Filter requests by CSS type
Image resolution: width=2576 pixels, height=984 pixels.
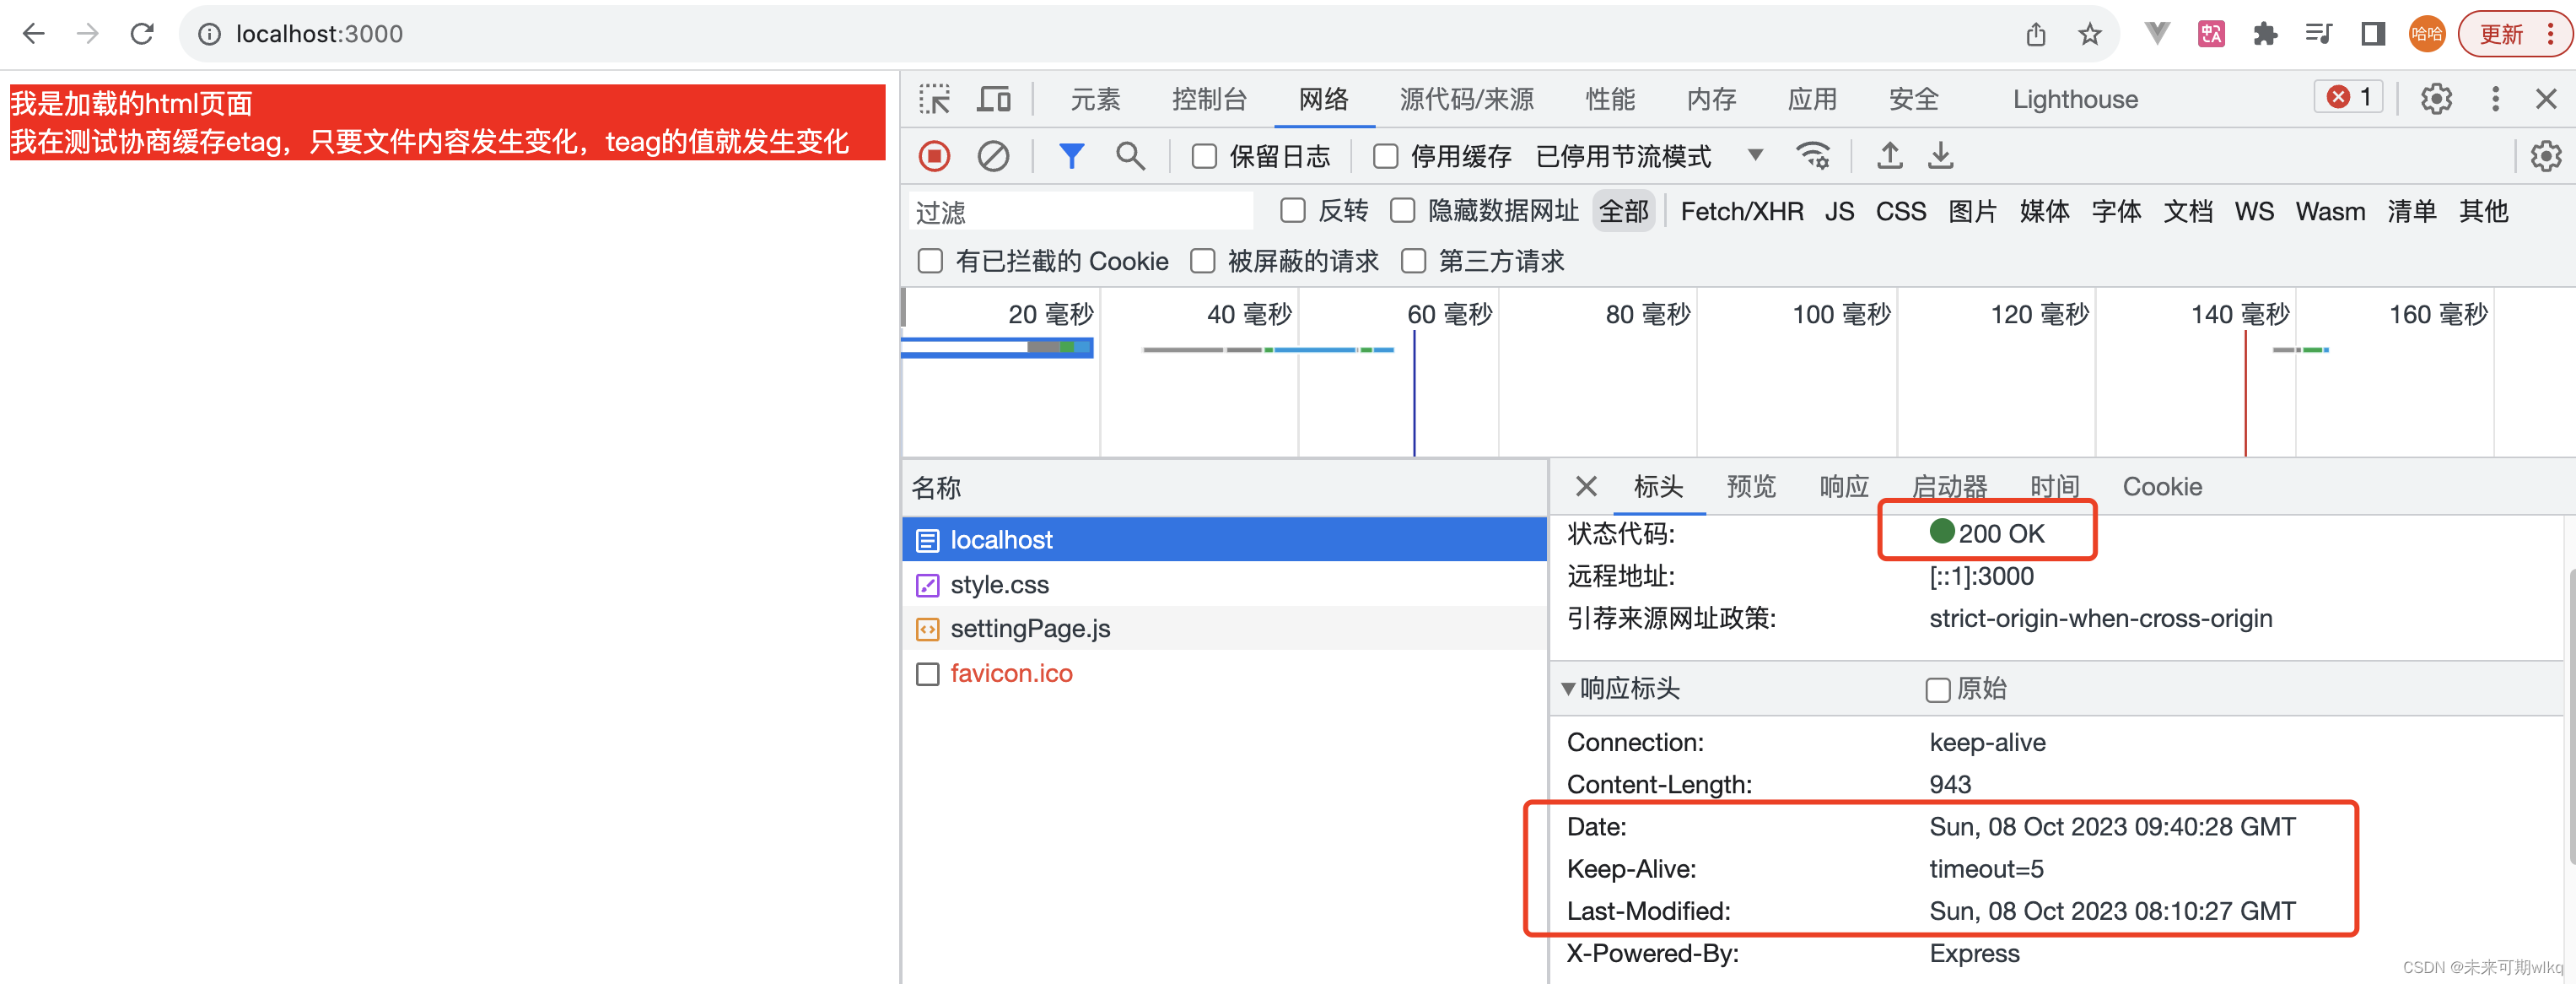(x=1900, y=211)
